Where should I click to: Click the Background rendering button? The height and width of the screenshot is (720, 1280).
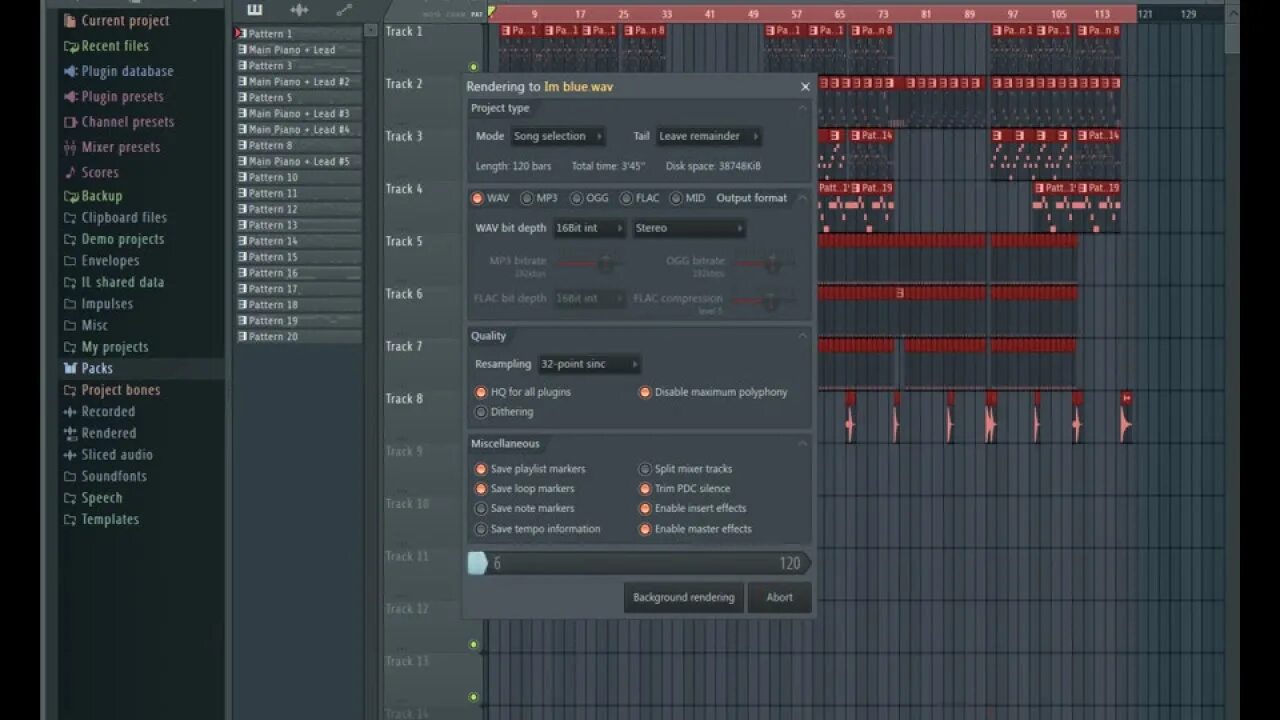[x=684, y=598]
